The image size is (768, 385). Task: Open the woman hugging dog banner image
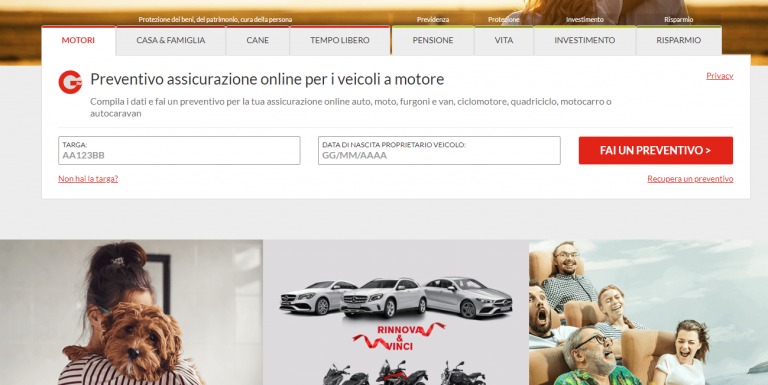[131, 313]
